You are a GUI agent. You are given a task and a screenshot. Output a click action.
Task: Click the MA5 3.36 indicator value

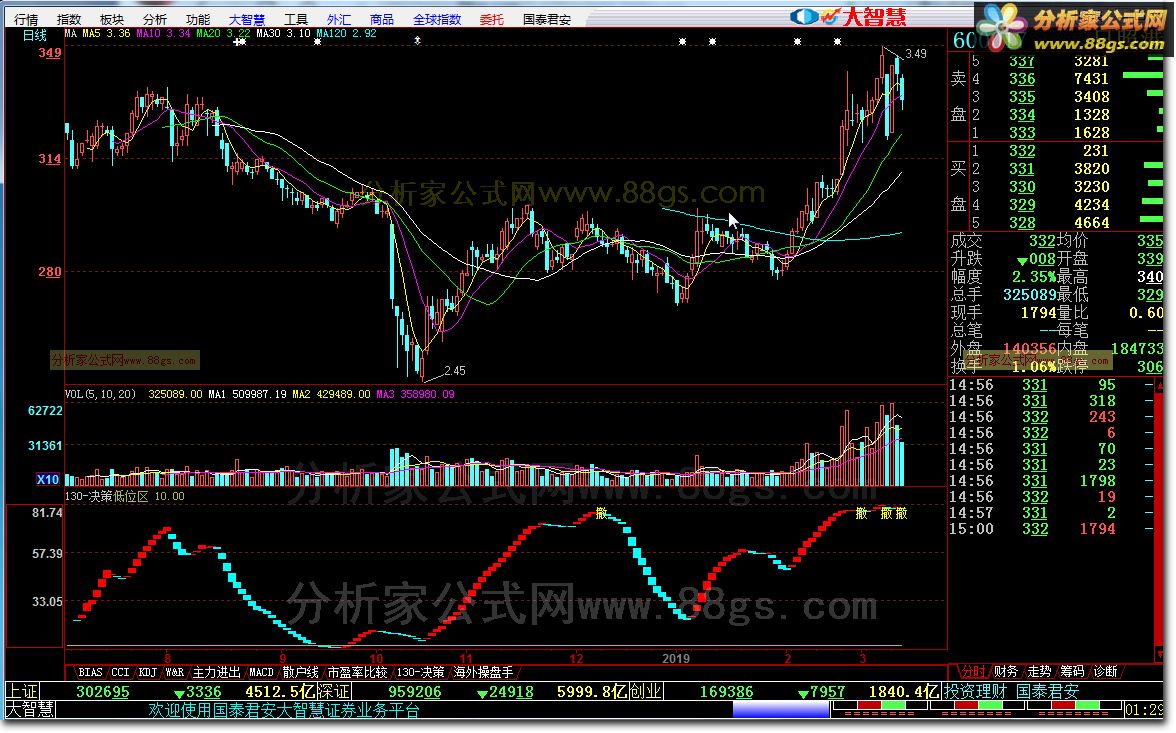coord(106,34)
